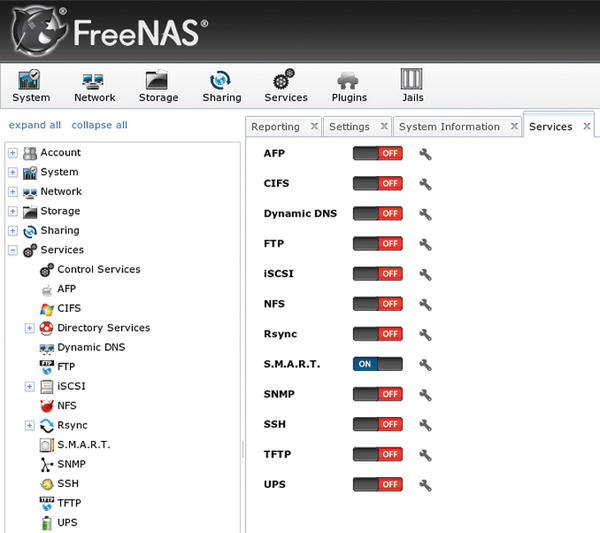Expand the Storage tree node
The image size is (600, 533).
(x=13, y=211)
